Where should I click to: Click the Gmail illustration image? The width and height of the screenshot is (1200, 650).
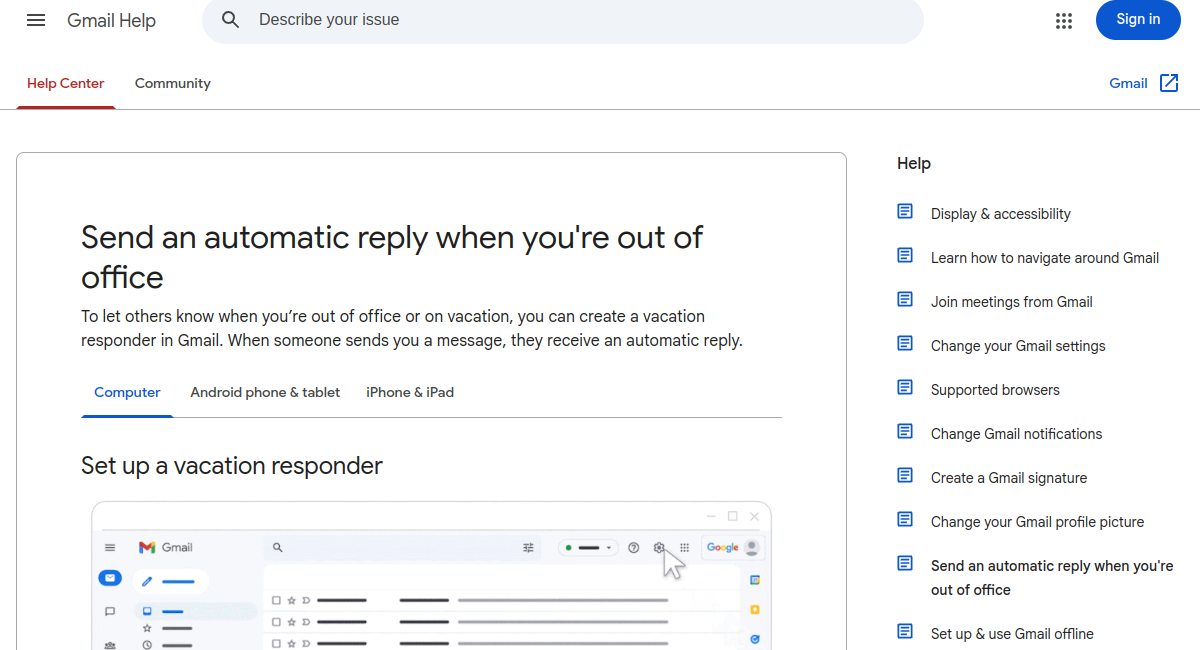click(431, 575)
